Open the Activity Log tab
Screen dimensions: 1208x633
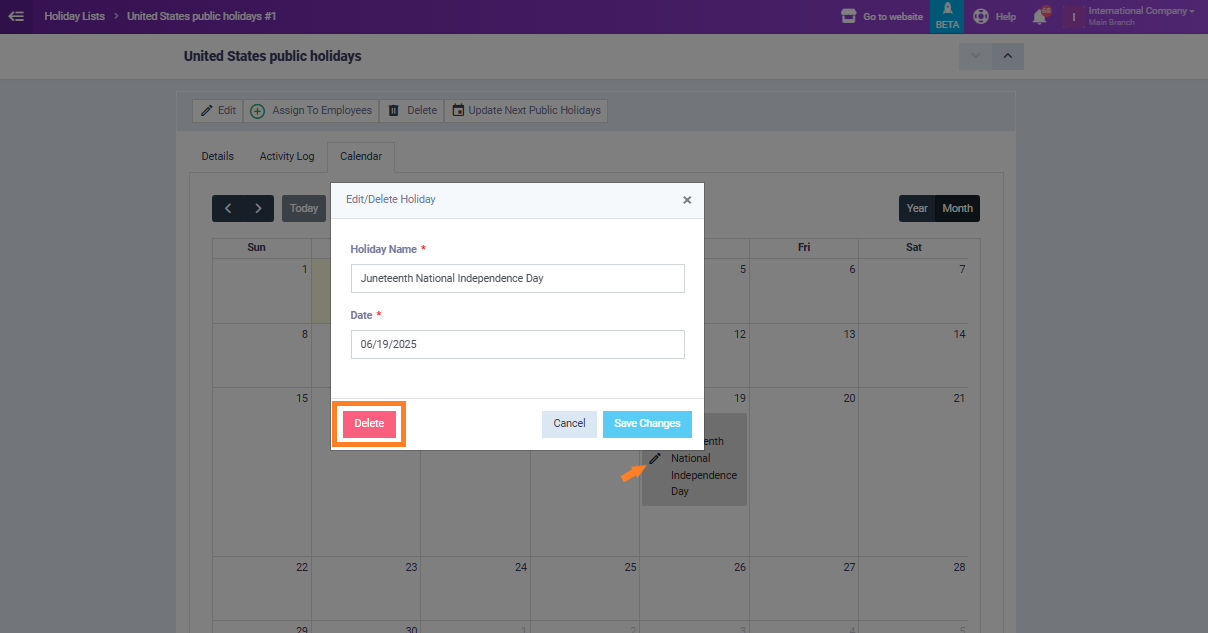(x=287, y=156)
